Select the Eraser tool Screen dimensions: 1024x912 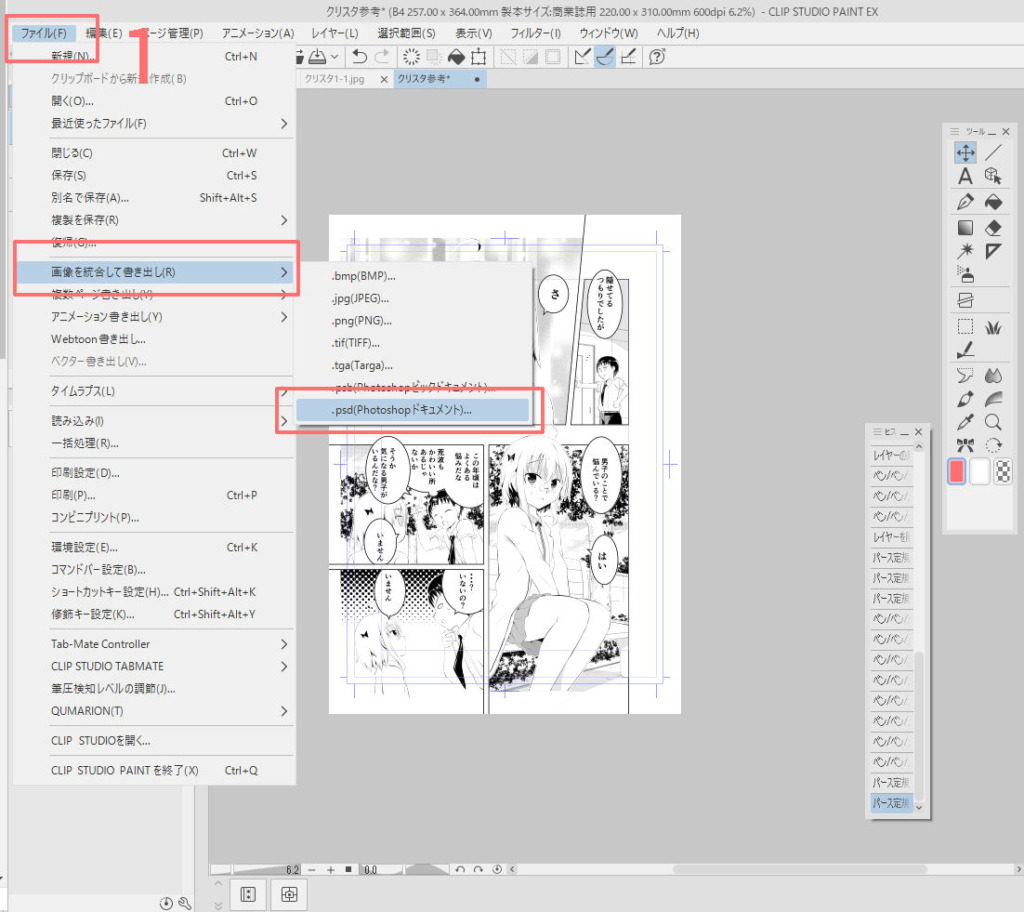993,227
